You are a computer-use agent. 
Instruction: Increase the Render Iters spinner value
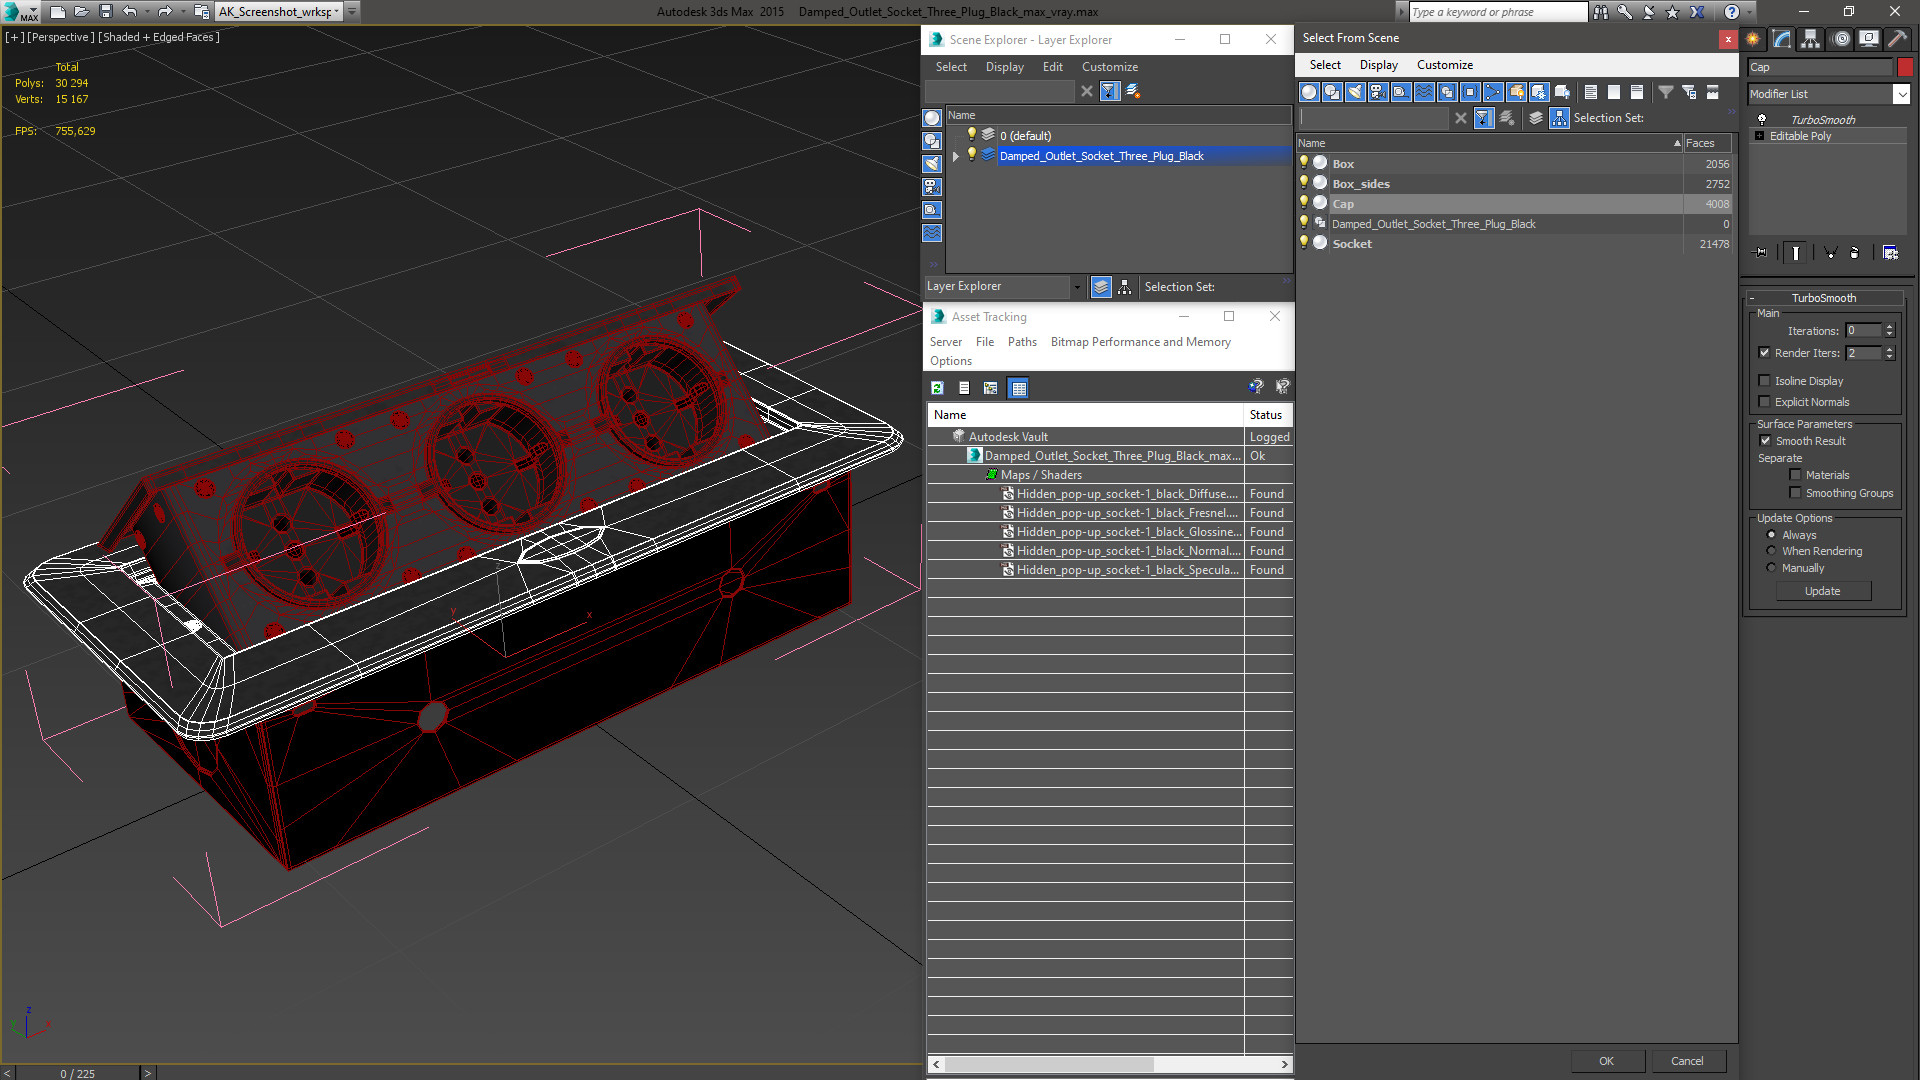[x=1889, y=349]
